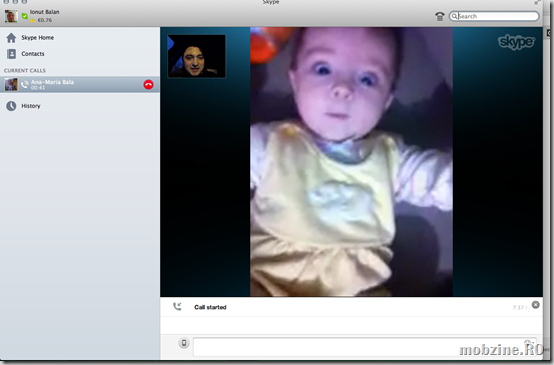
Task: Click the Search field
Action: point(494,16)
